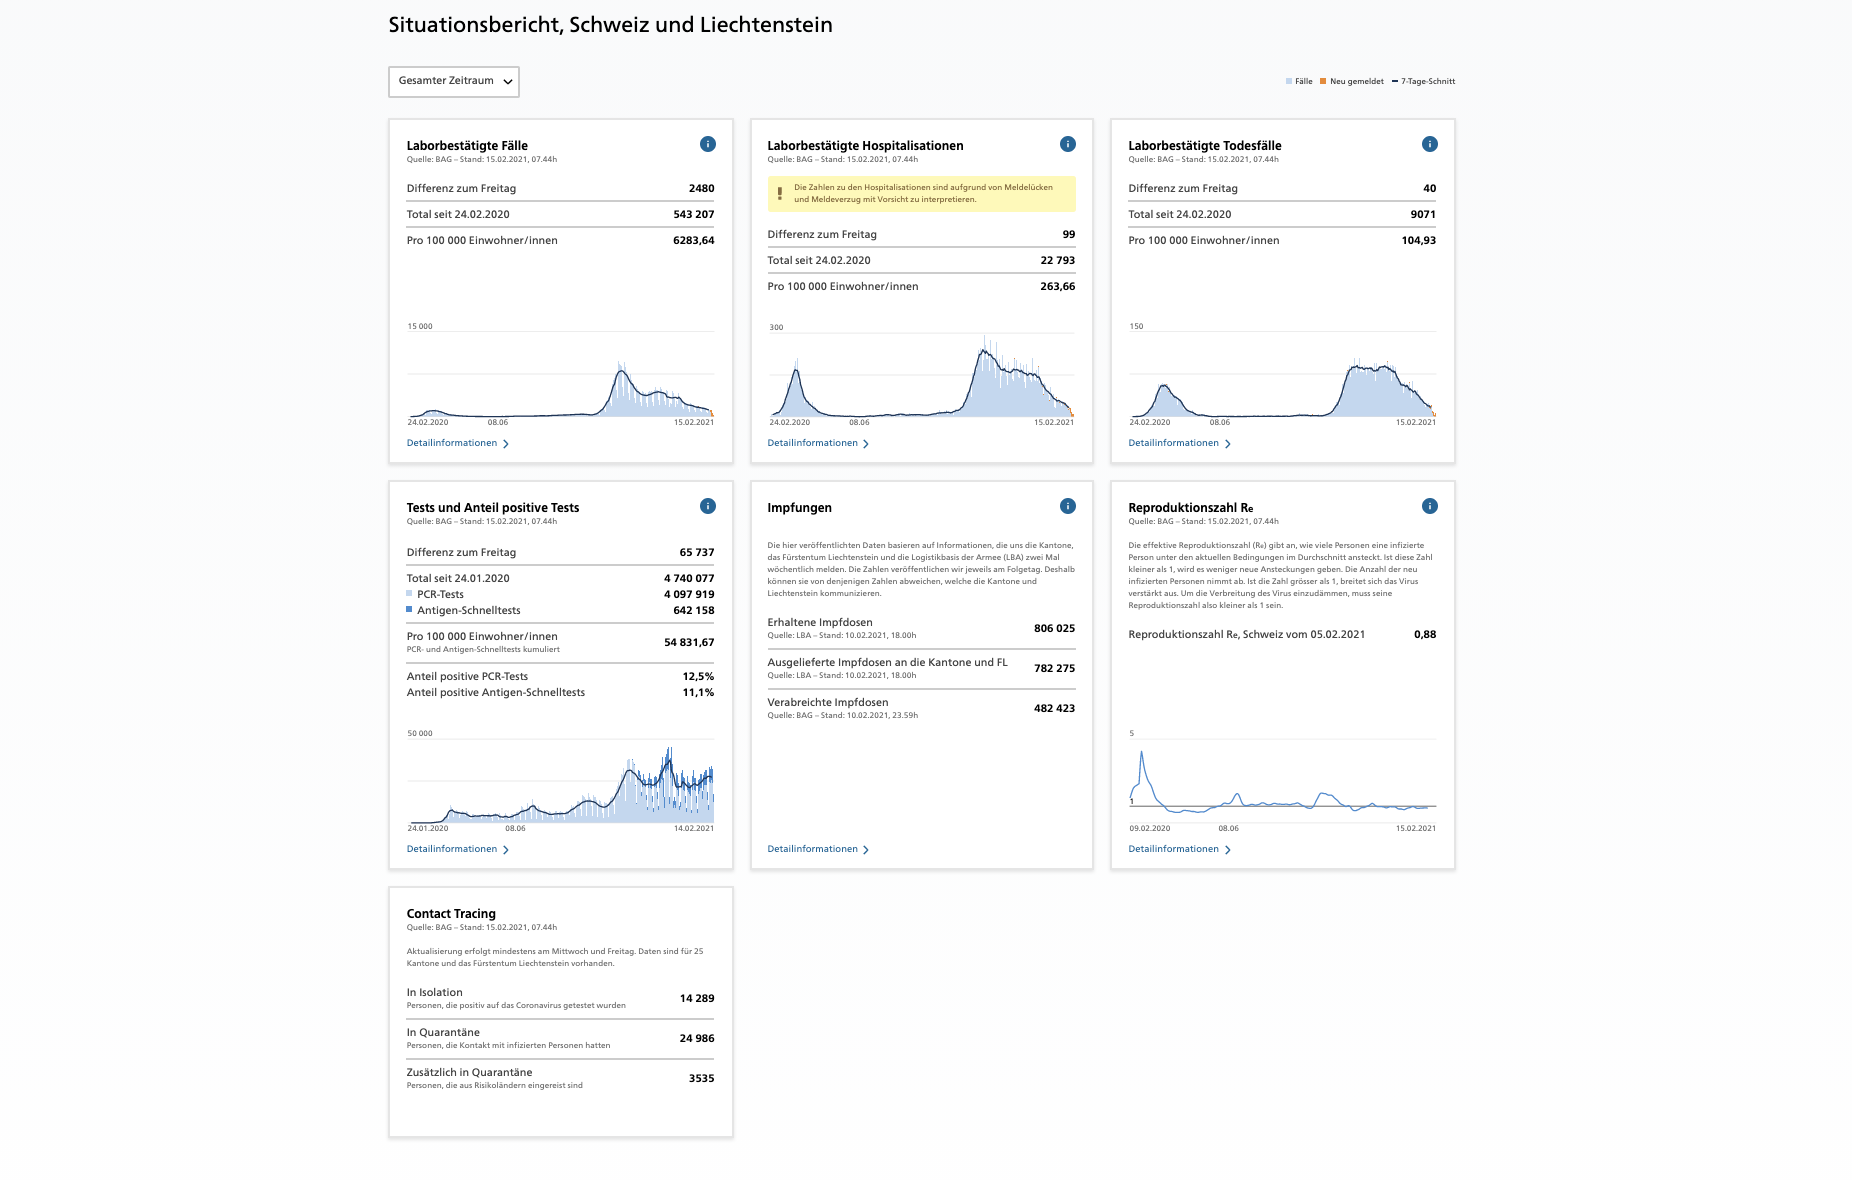Click info icon on Tests und Anteil positive Tests card
The width and height of the screenshot is (1852, 1180).
708,506
